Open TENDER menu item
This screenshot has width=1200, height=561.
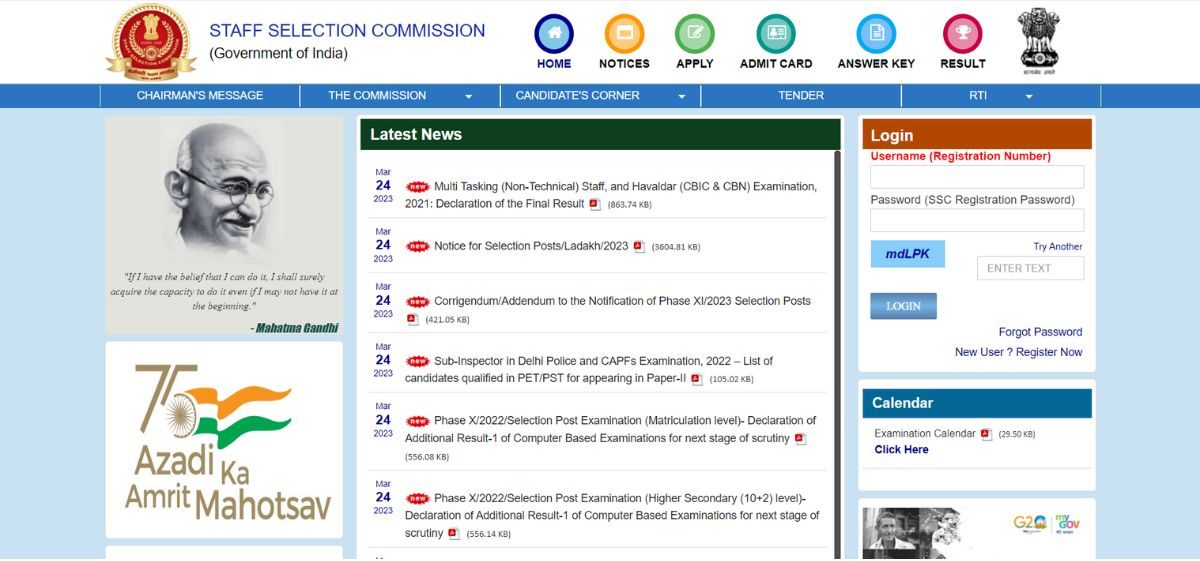tap(801, 96)
